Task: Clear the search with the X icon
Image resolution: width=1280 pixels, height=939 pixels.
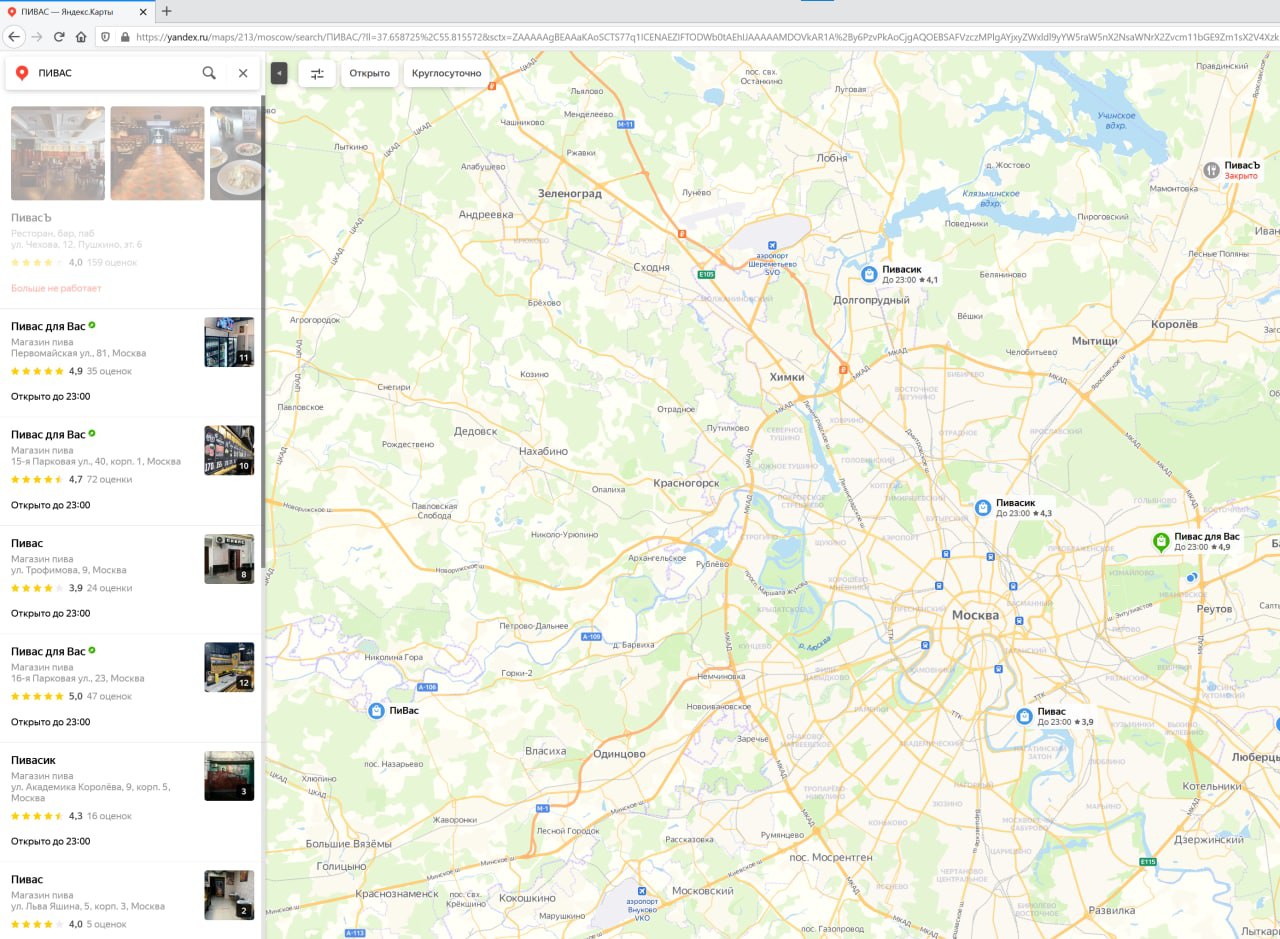Action: (243, 73)
